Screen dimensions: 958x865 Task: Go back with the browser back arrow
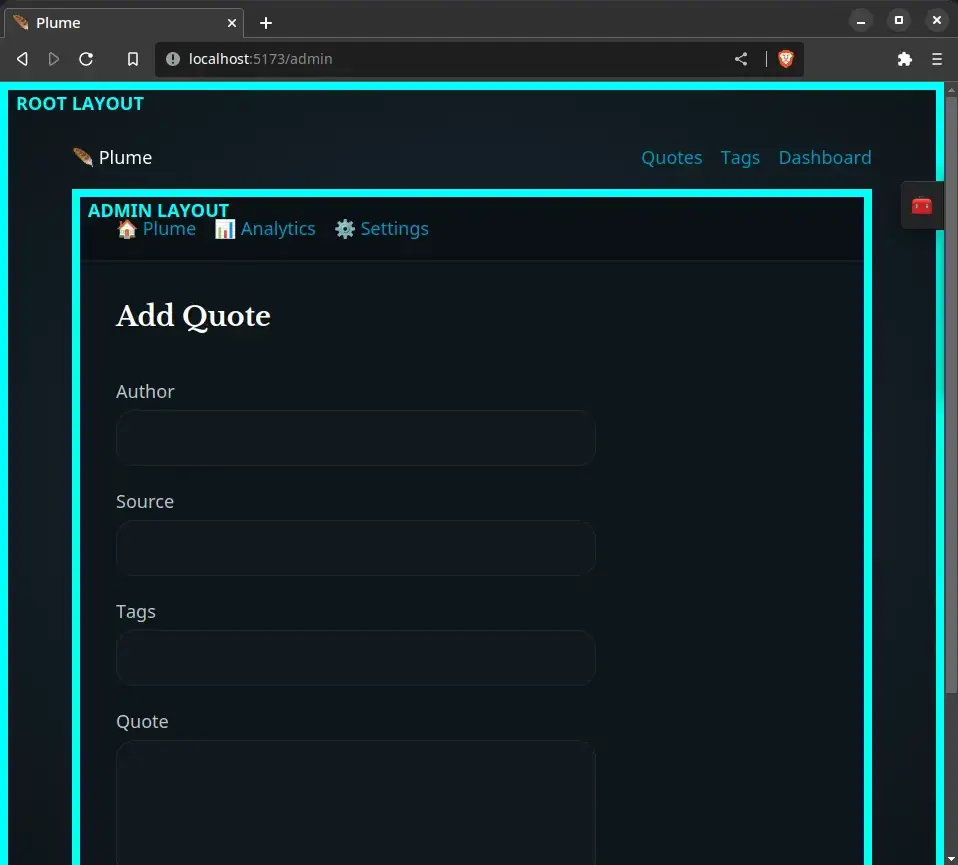[x=22, y=59]
